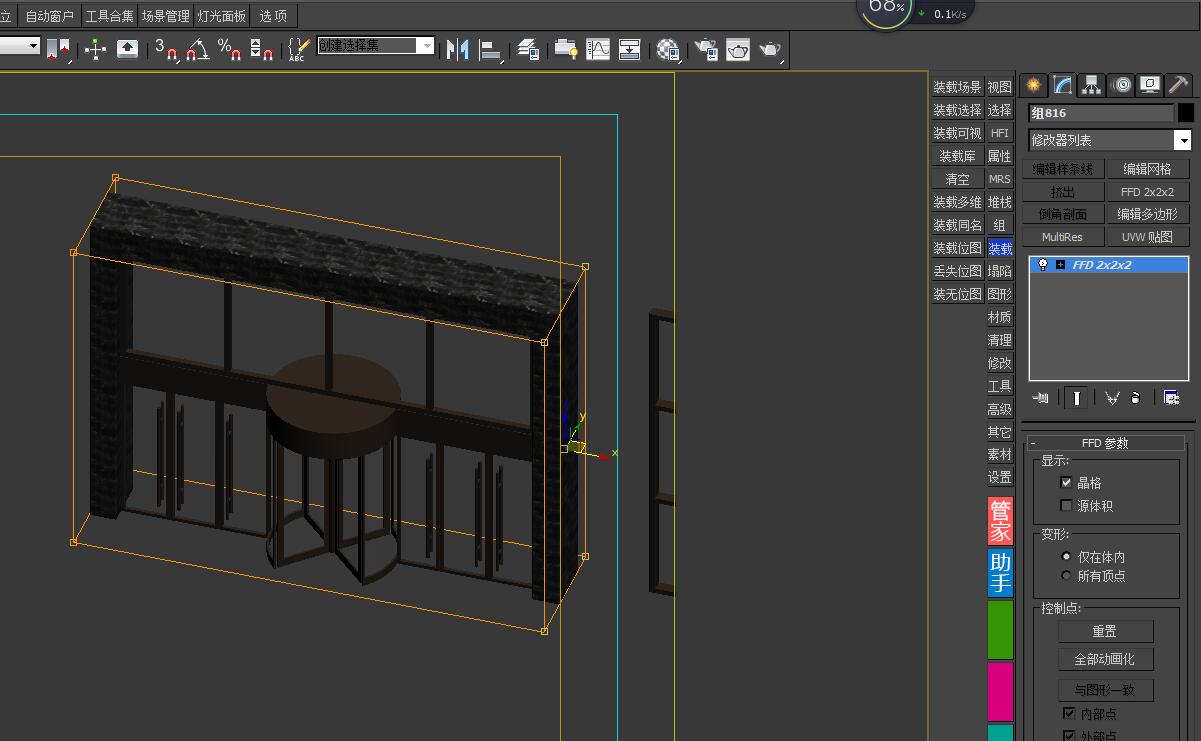This screenshot has height=741, width=1201.
Task: Open the Create command panel tab
Action: [x=1033, y=85]
